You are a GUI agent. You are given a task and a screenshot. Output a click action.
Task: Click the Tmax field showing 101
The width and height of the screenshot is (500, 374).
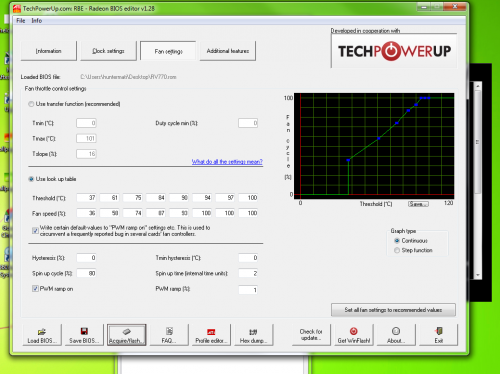tap(86, 138)
